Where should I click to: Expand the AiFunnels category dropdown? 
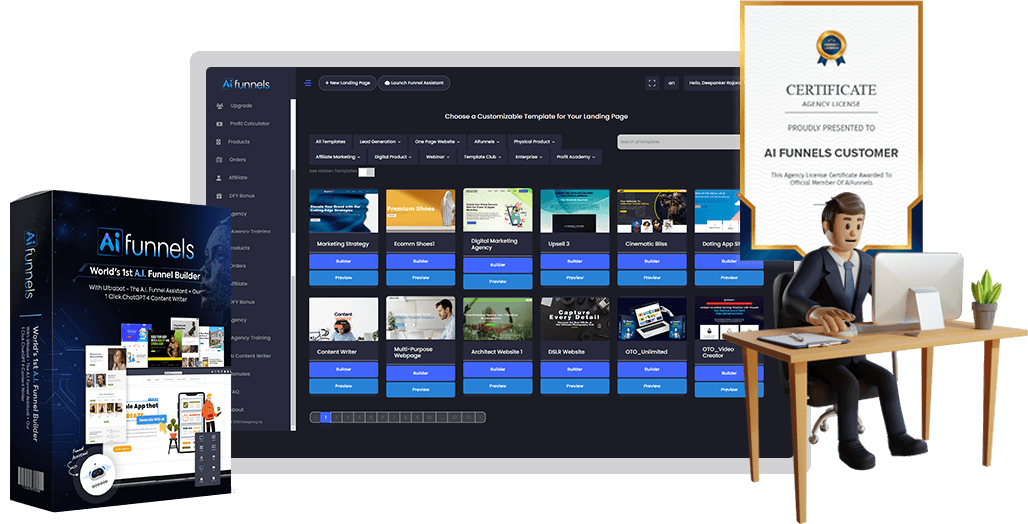pyautogui.click(x=487, y=142)
